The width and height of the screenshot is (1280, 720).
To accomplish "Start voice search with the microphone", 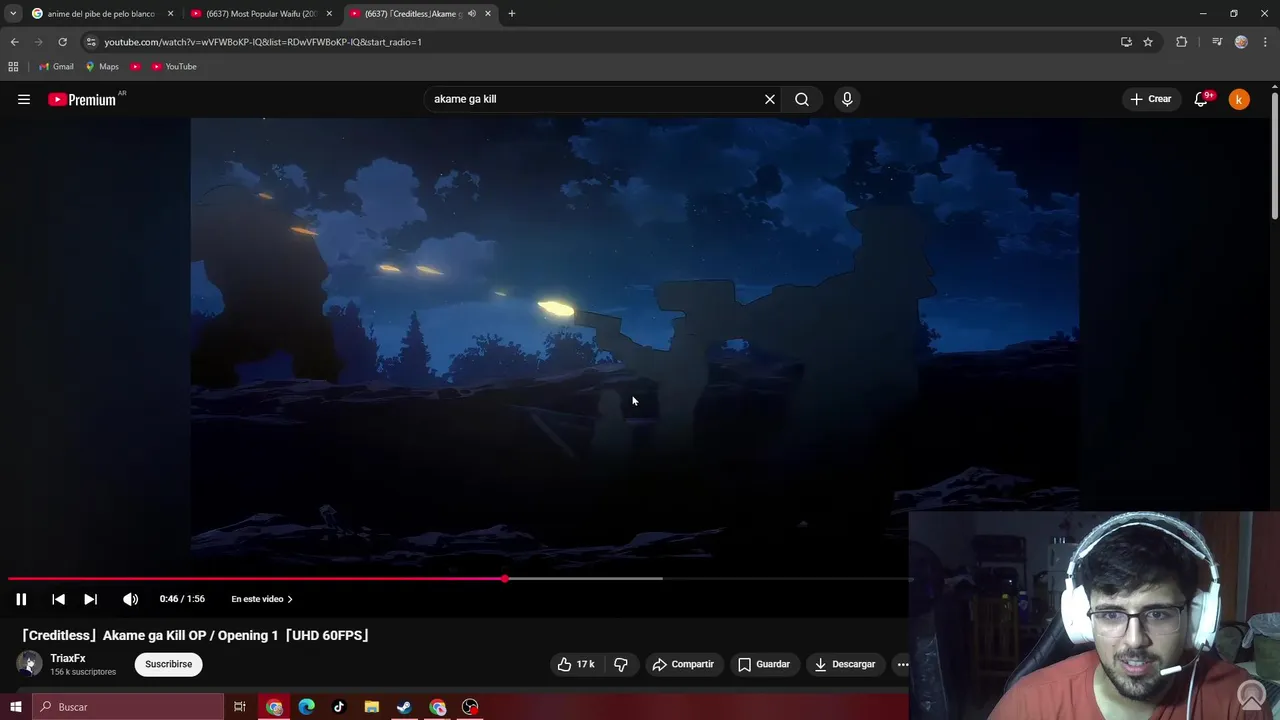I will point(847,99).
